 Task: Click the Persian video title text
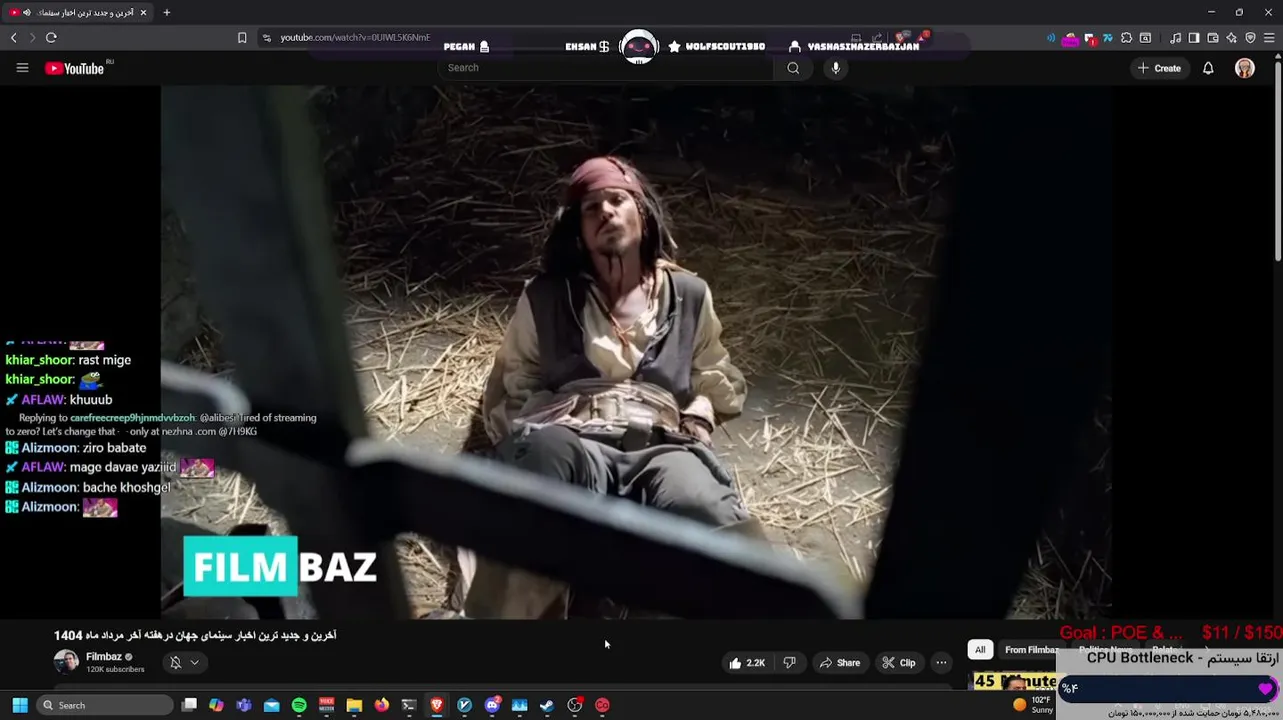pyautogui.click(x=195, y=635)
